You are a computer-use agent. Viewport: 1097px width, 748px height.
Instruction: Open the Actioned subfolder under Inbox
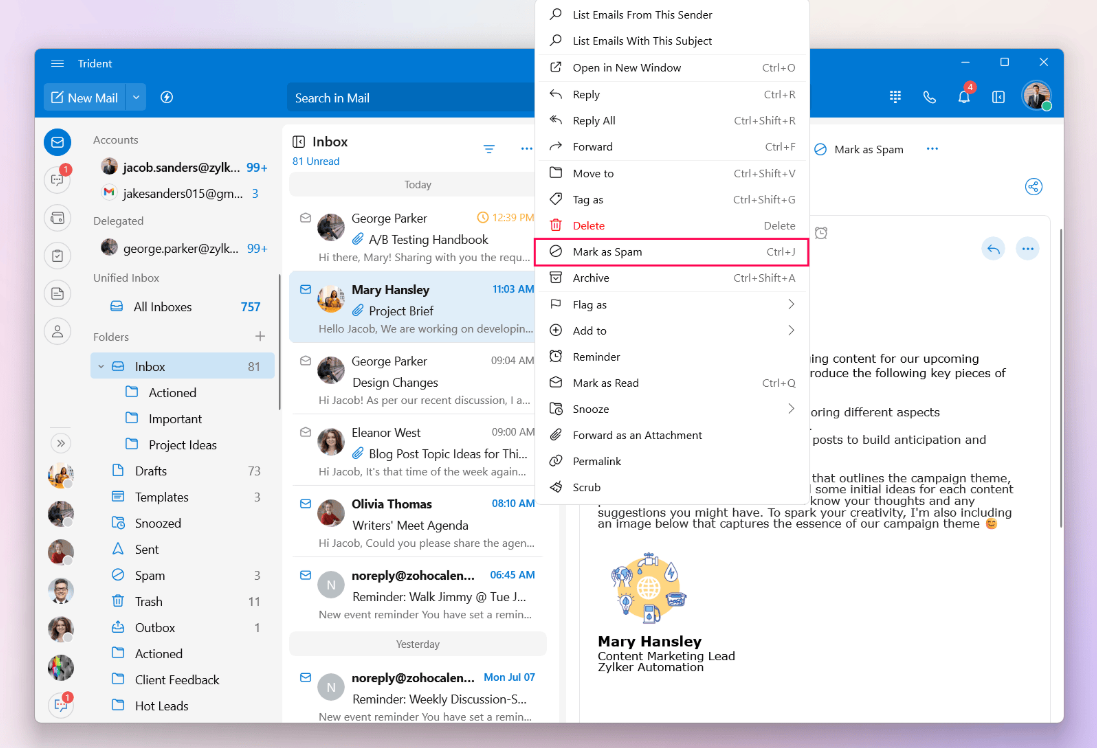[172, 393]
